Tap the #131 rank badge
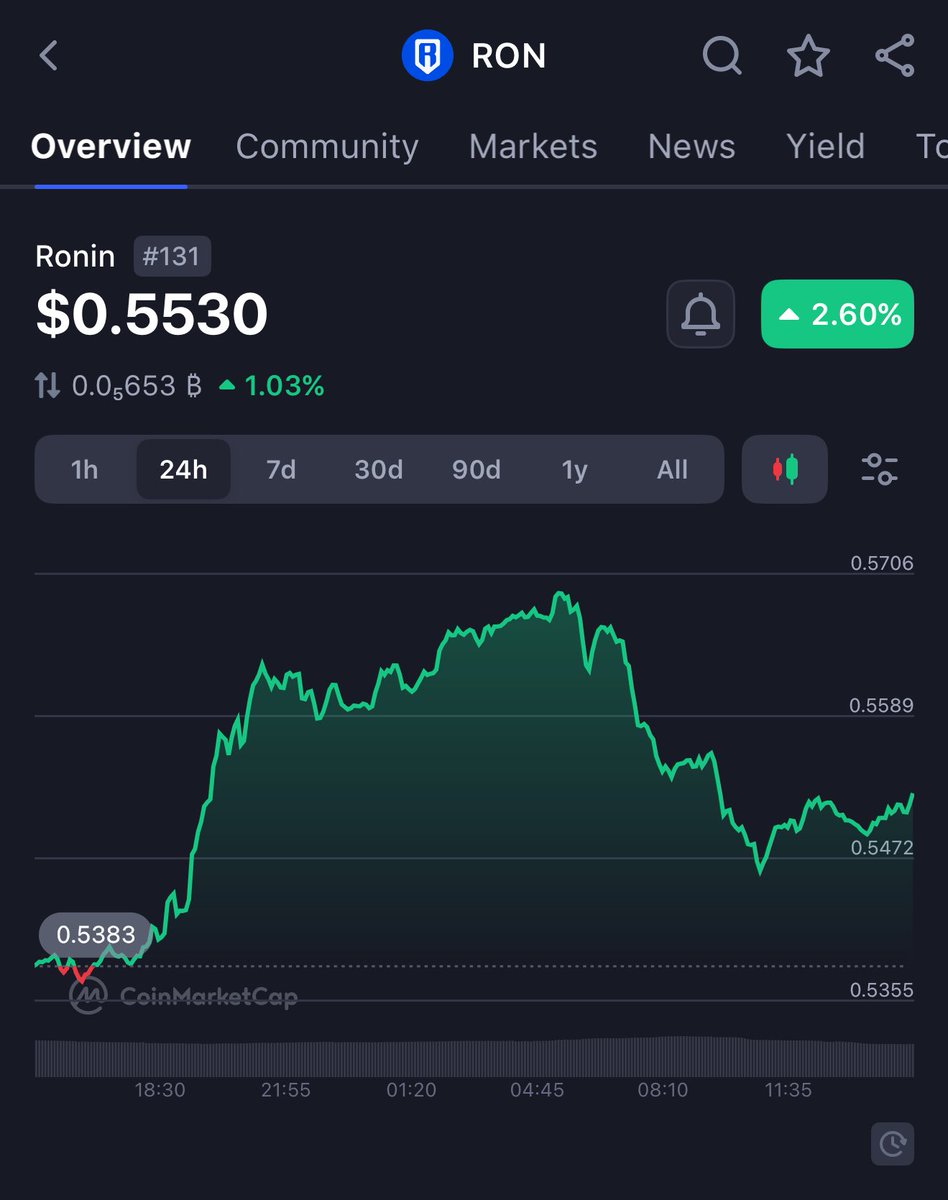This screenshot has width=948, height=1200. click(172, 256)
